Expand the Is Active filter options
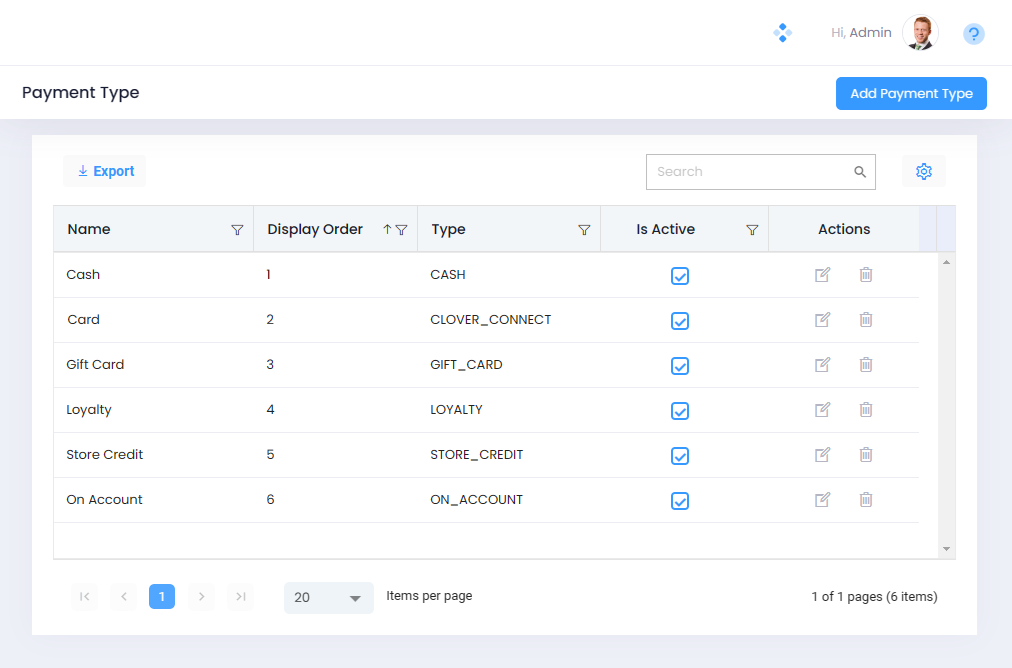The height and width of the screenshot is (668, 1012). pos(752,230)
